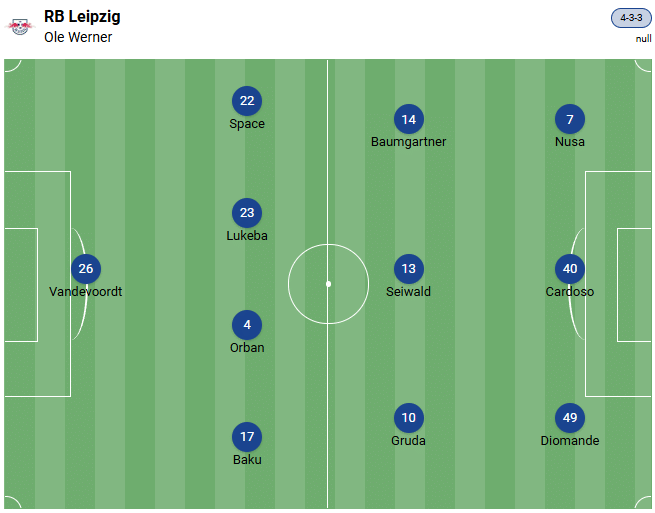Click the Diomande name label
This screenshot has height=513, width=655.
(x=570, y=441)
